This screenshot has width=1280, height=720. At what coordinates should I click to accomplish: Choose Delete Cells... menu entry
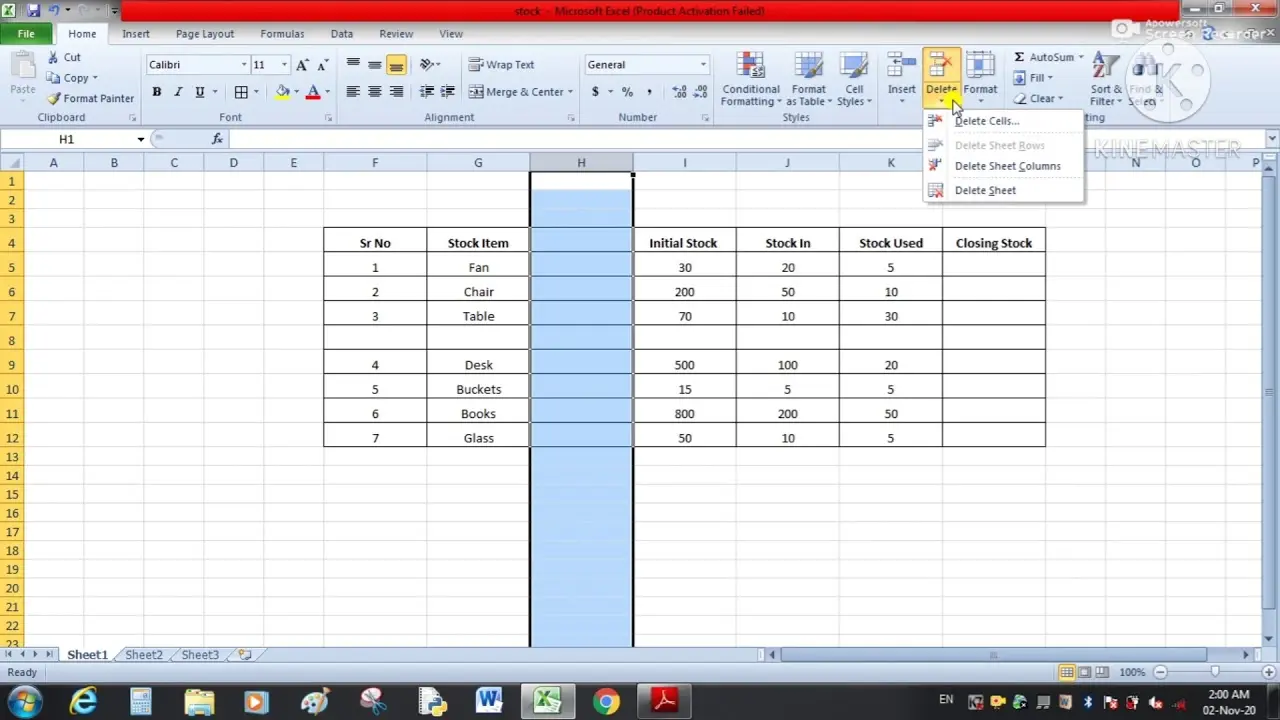point(1003,121)
